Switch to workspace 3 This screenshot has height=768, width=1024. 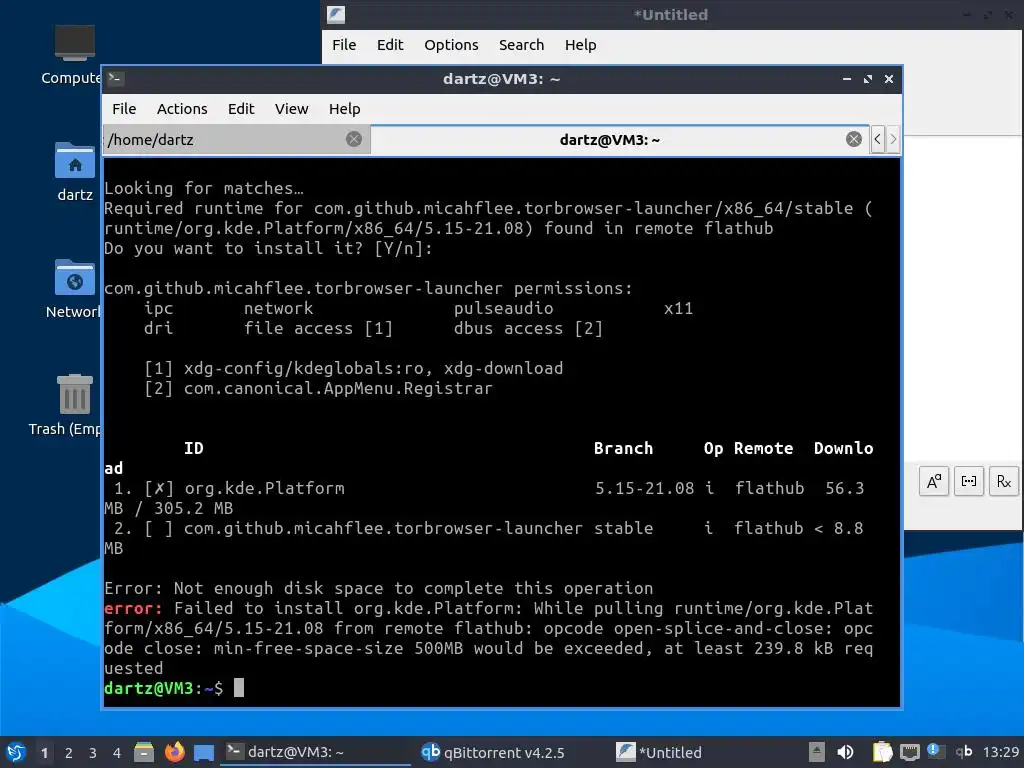click(x=93, y=753)
